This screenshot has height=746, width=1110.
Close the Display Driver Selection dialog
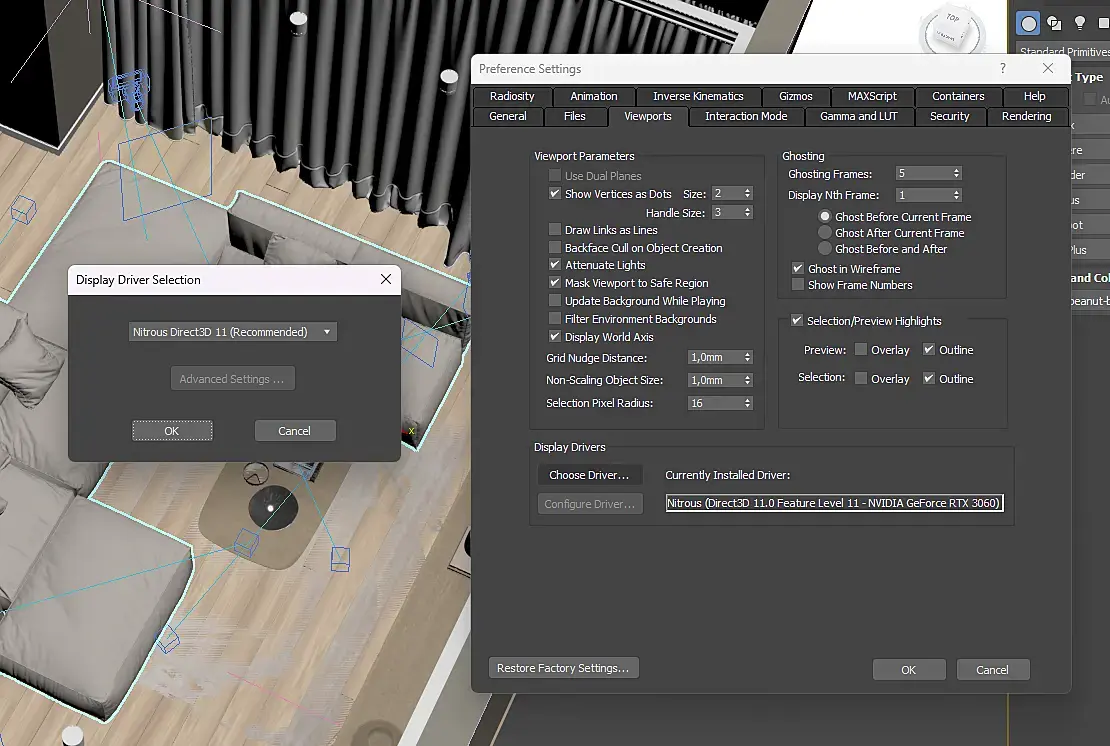[x=386, y=280]
